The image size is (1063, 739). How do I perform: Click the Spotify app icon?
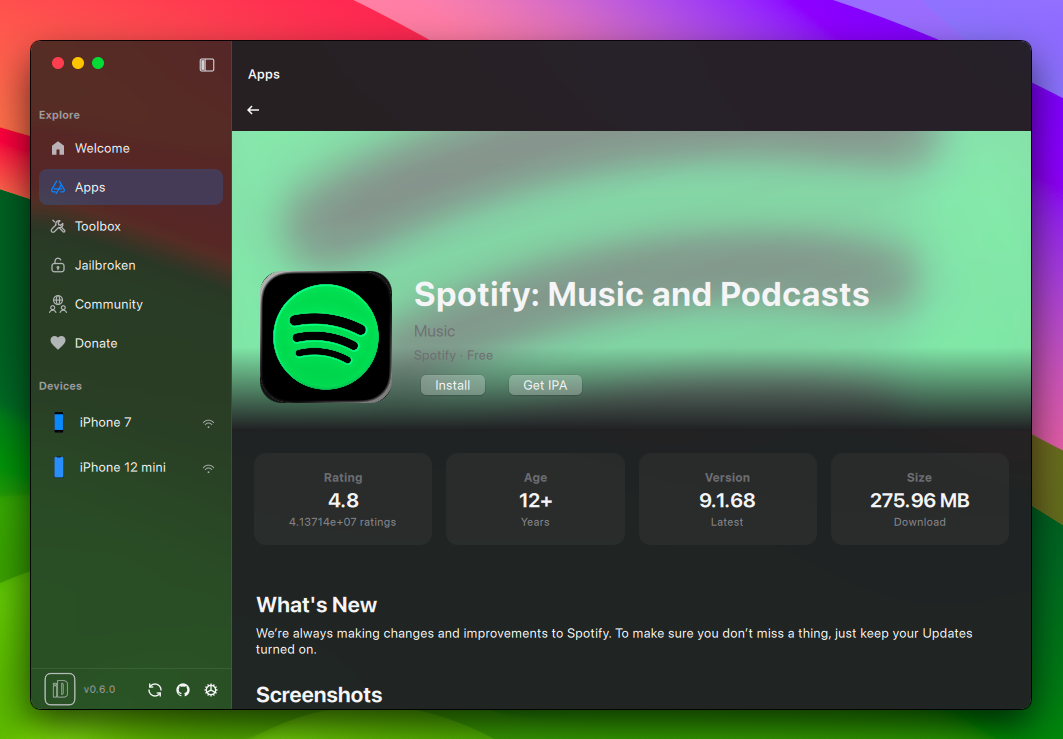tap(326, 337)
